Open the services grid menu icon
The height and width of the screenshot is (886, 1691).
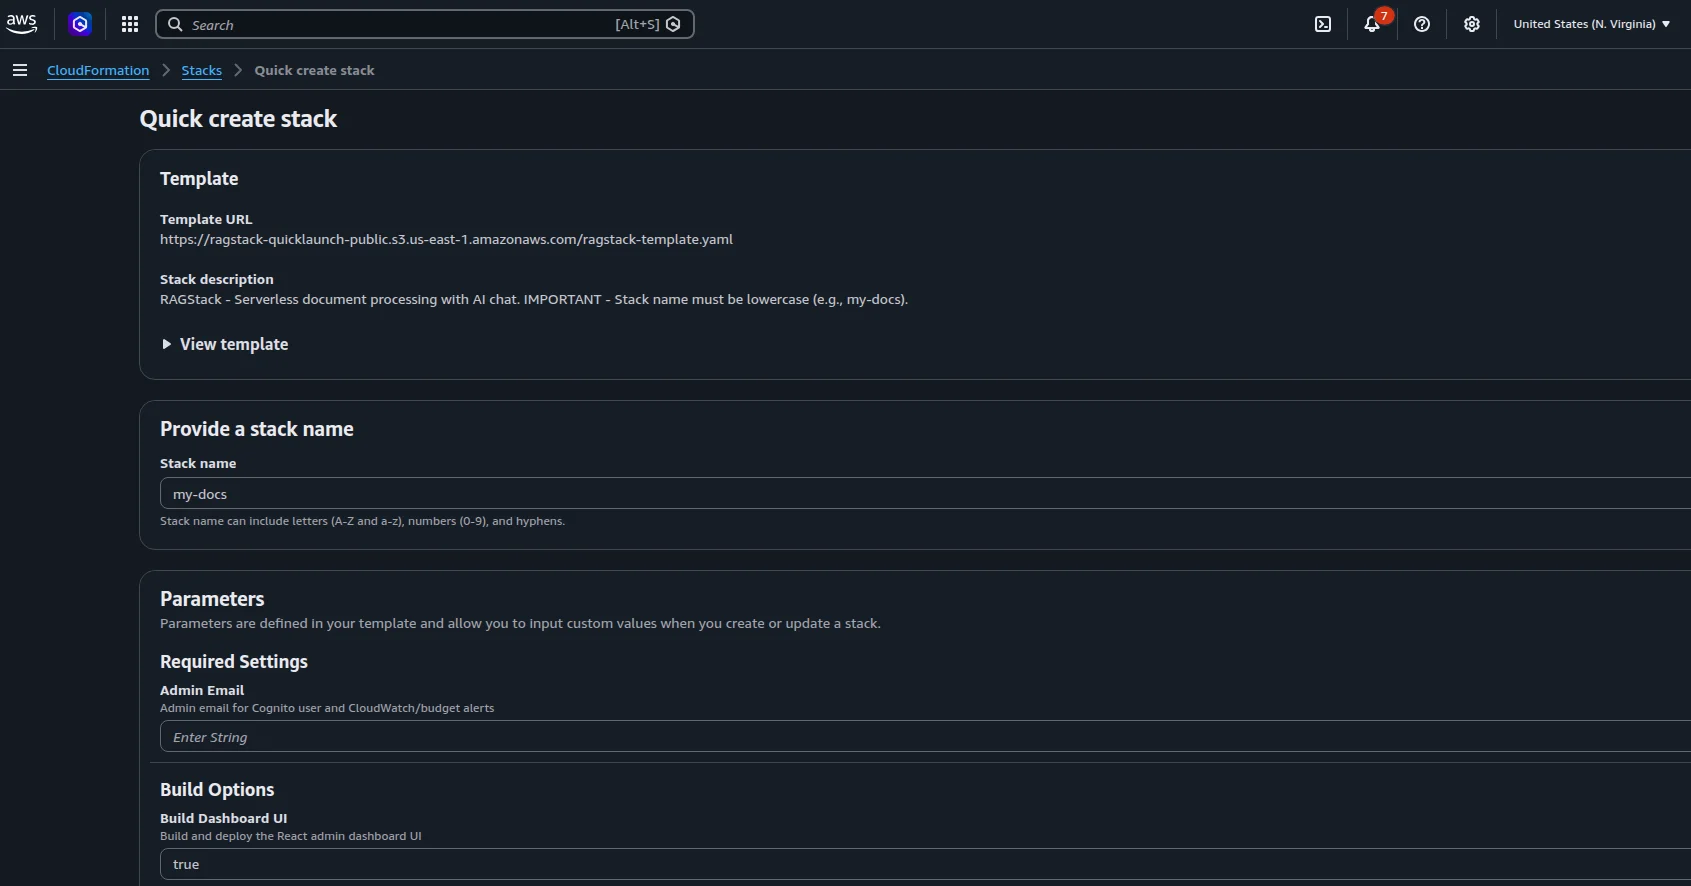pos(130,24)
